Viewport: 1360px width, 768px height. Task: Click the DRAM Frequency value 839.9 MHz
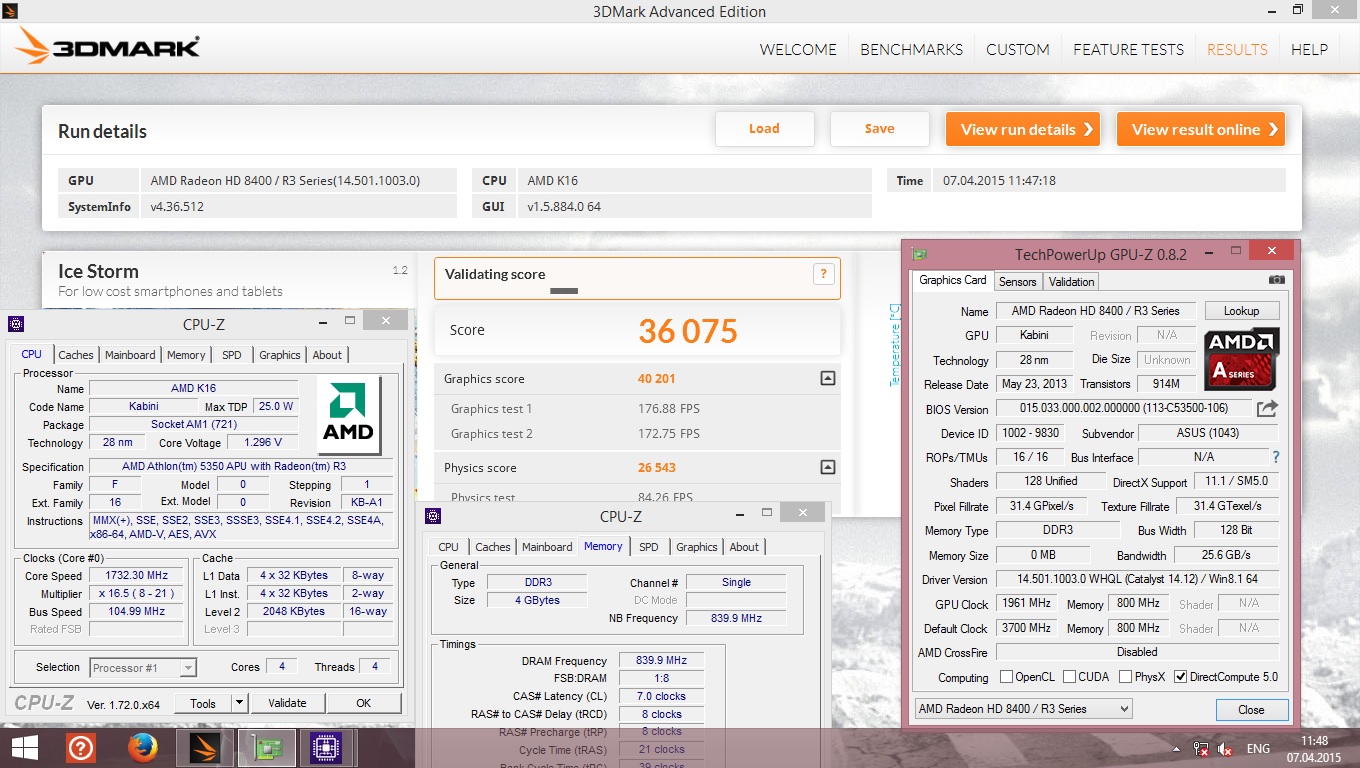662,661
